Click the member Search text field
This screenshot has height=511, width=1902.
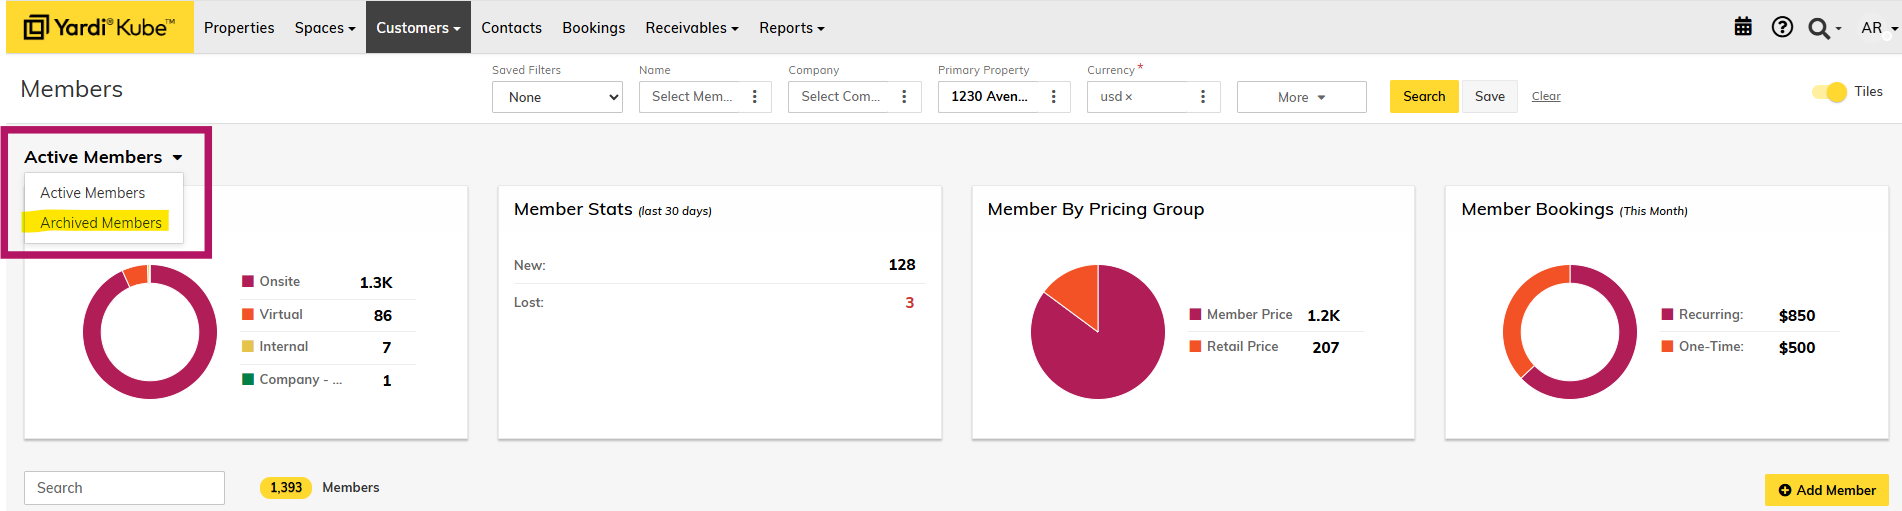(124, 488)
